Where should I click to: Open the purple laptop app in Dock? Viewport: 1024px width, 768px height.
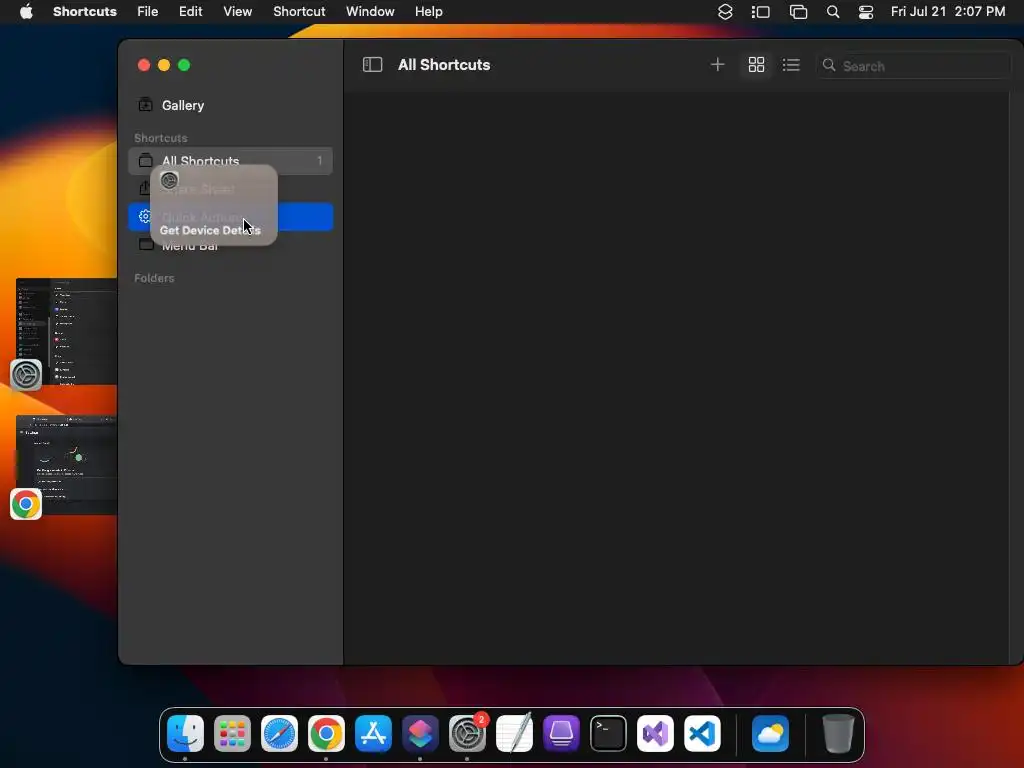click(562, 733)
